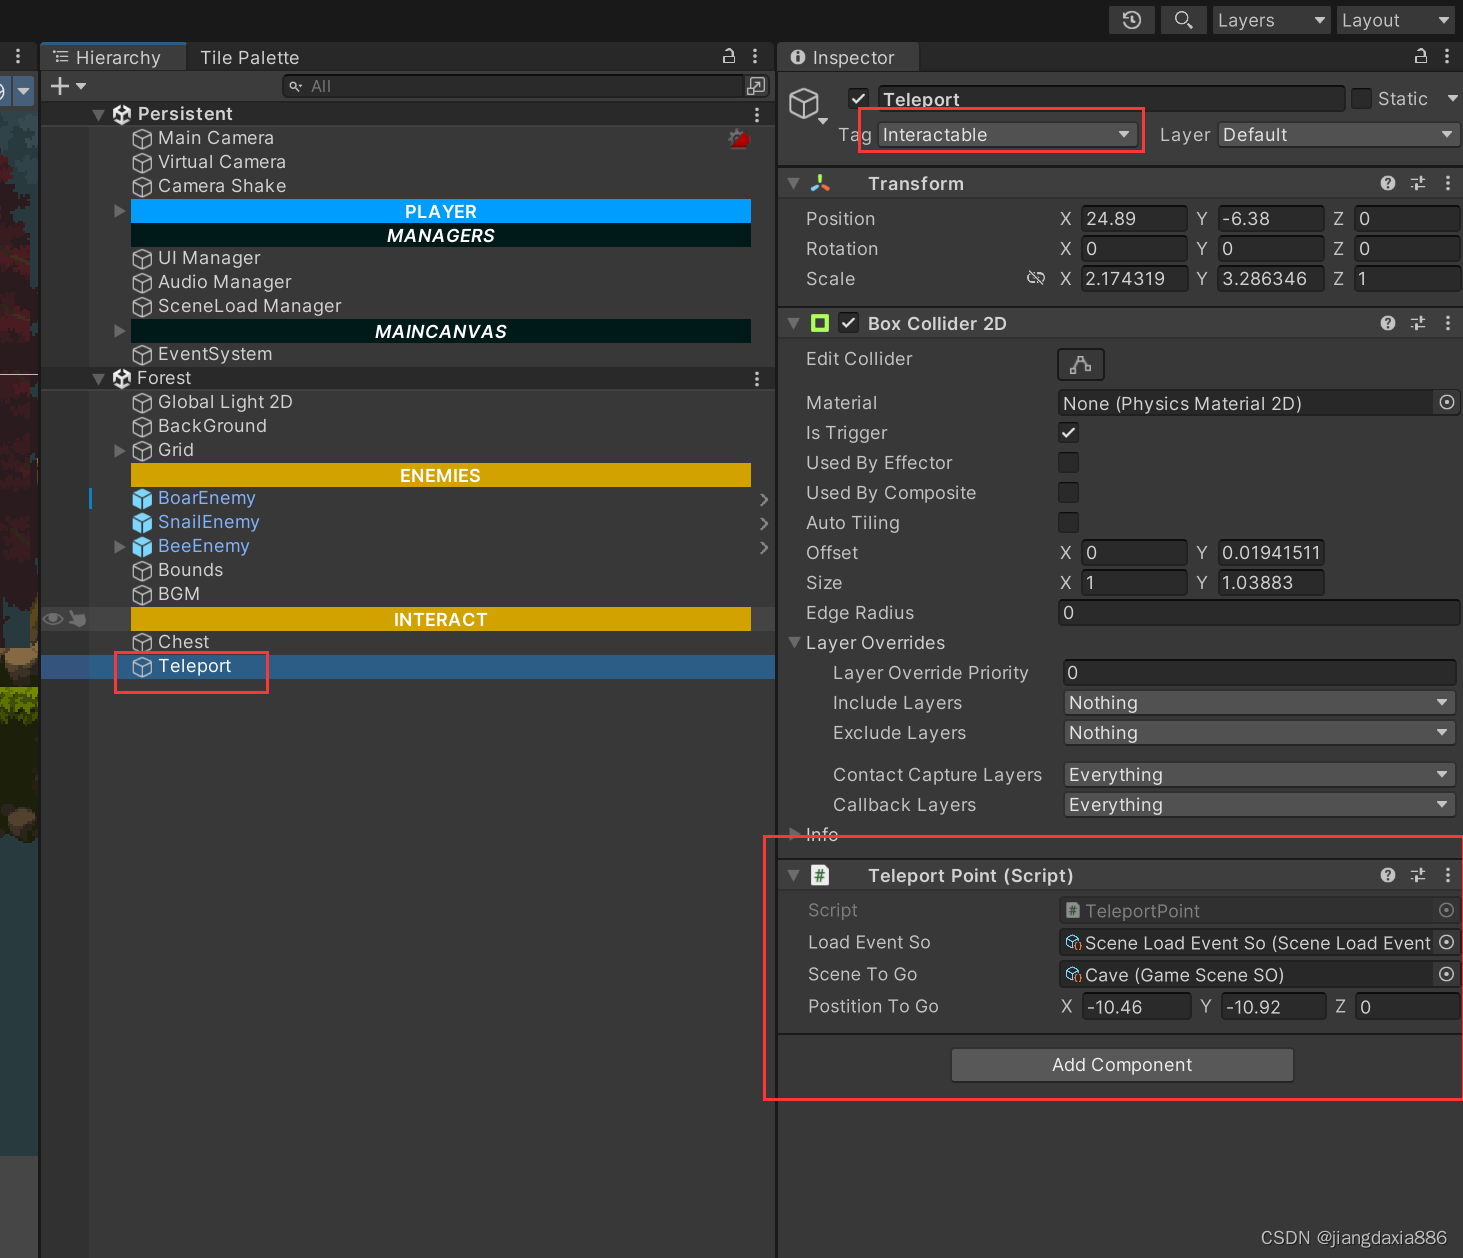Toggle the Is Trigger checkbox
The width and height of the screenshot is (1463, 1258).
[x=1068, y=433]
